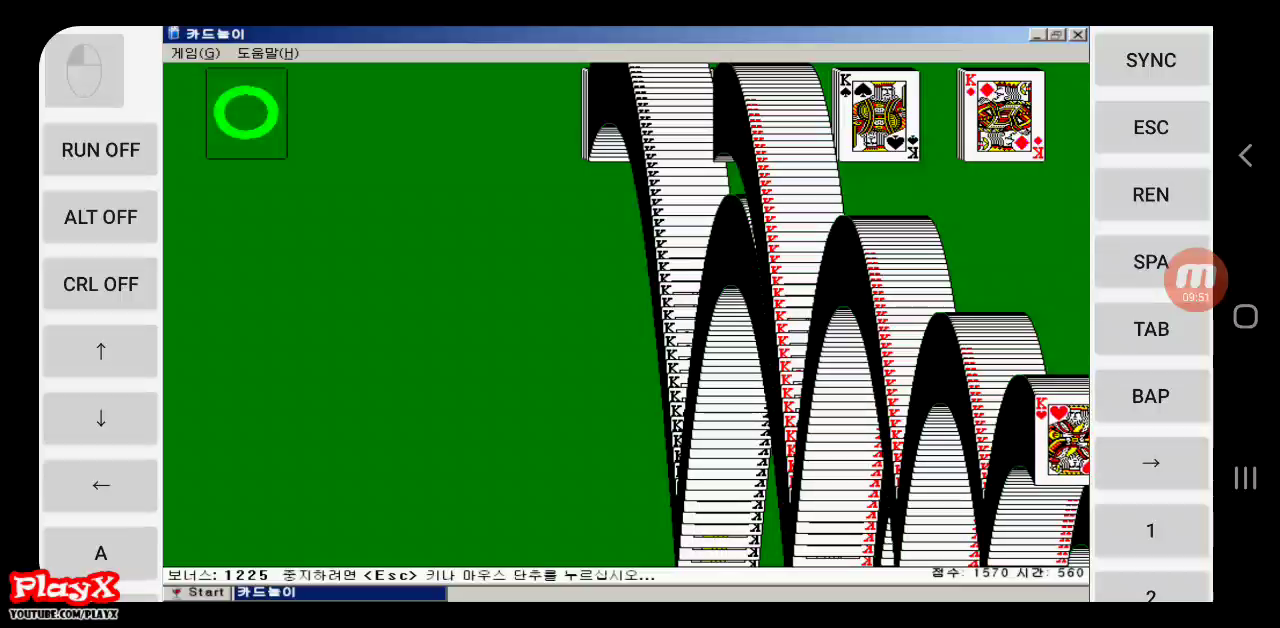Image resolution: width=1280 pixels, height=628 pixels.
Task: Close the 카드놀이 window
Action: pyautogui.click(x=1077, y=34)
